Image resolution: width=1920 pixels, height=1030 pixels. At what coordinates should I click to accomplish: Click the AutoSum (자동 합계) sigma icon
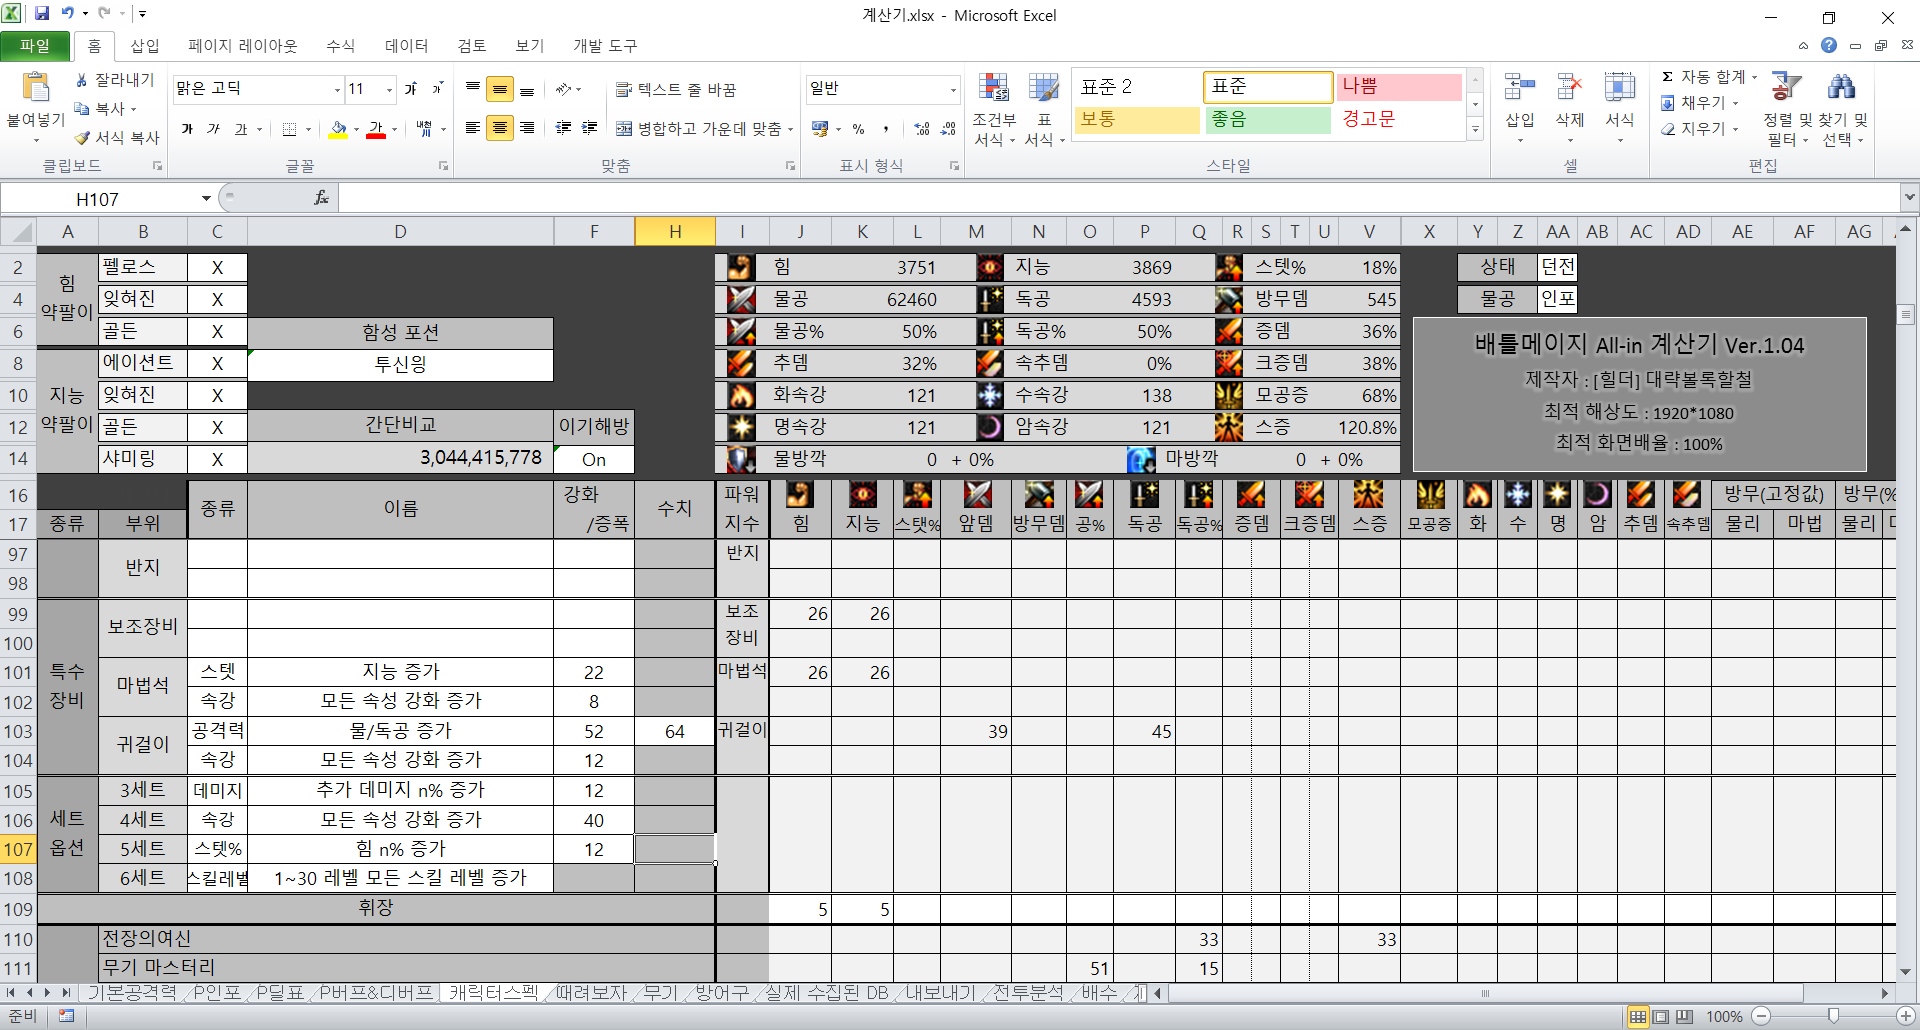1667,77
